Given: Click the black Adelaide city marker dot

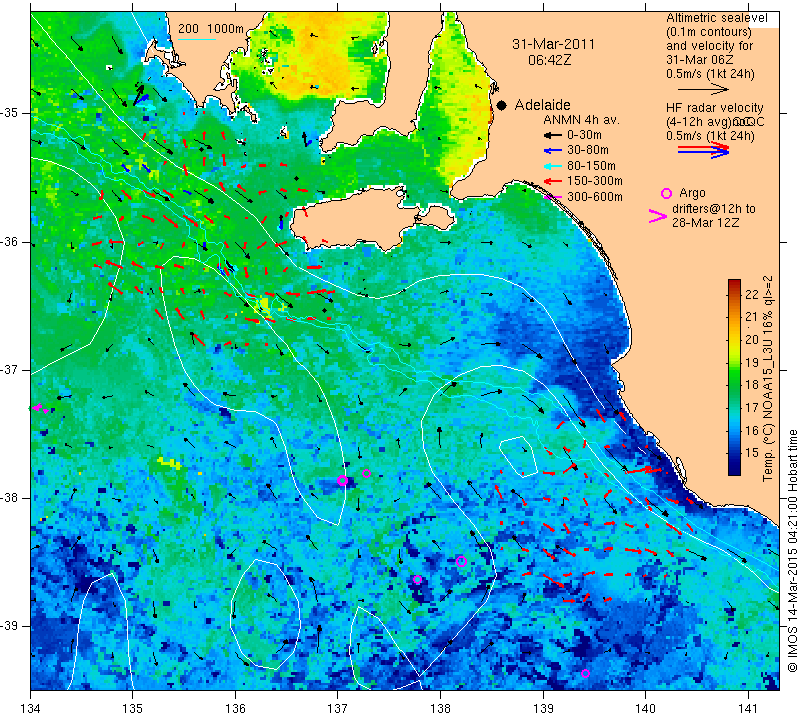Looking at the screenshot, I should [502, 105].
